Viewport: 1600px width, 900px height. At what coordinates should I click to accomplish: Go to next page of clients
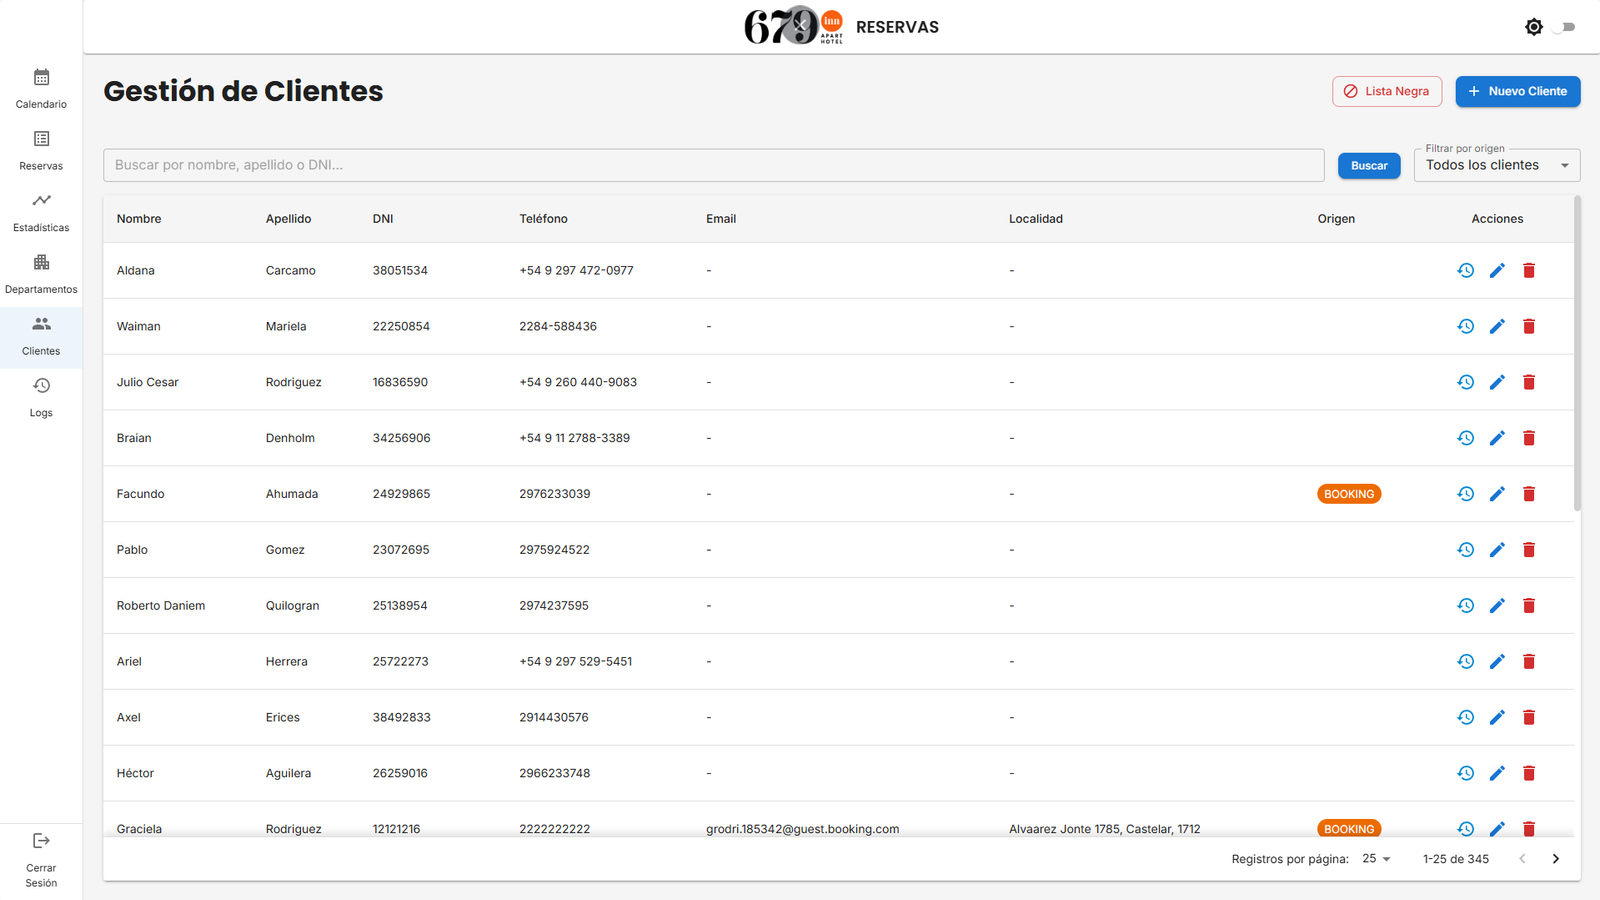1555,859
